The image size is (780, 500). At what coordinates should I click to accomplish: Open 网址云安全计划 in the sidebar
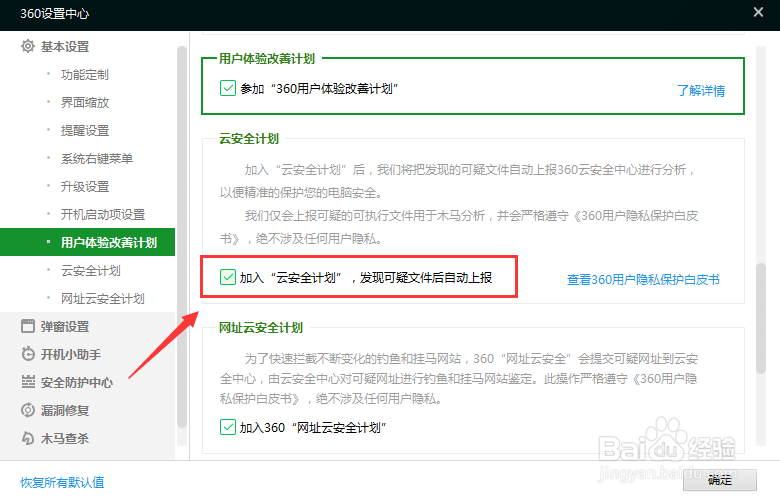click(102, 299)
